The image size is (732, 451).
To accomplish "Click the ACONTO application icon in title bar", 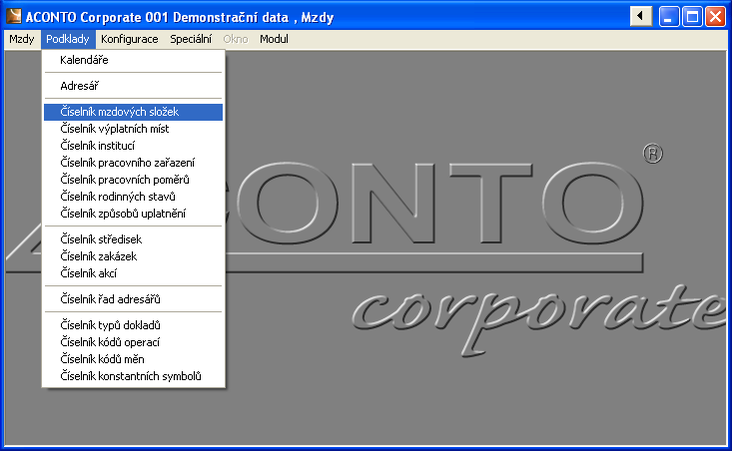I will pyautogui.click(x=14, y=16).
